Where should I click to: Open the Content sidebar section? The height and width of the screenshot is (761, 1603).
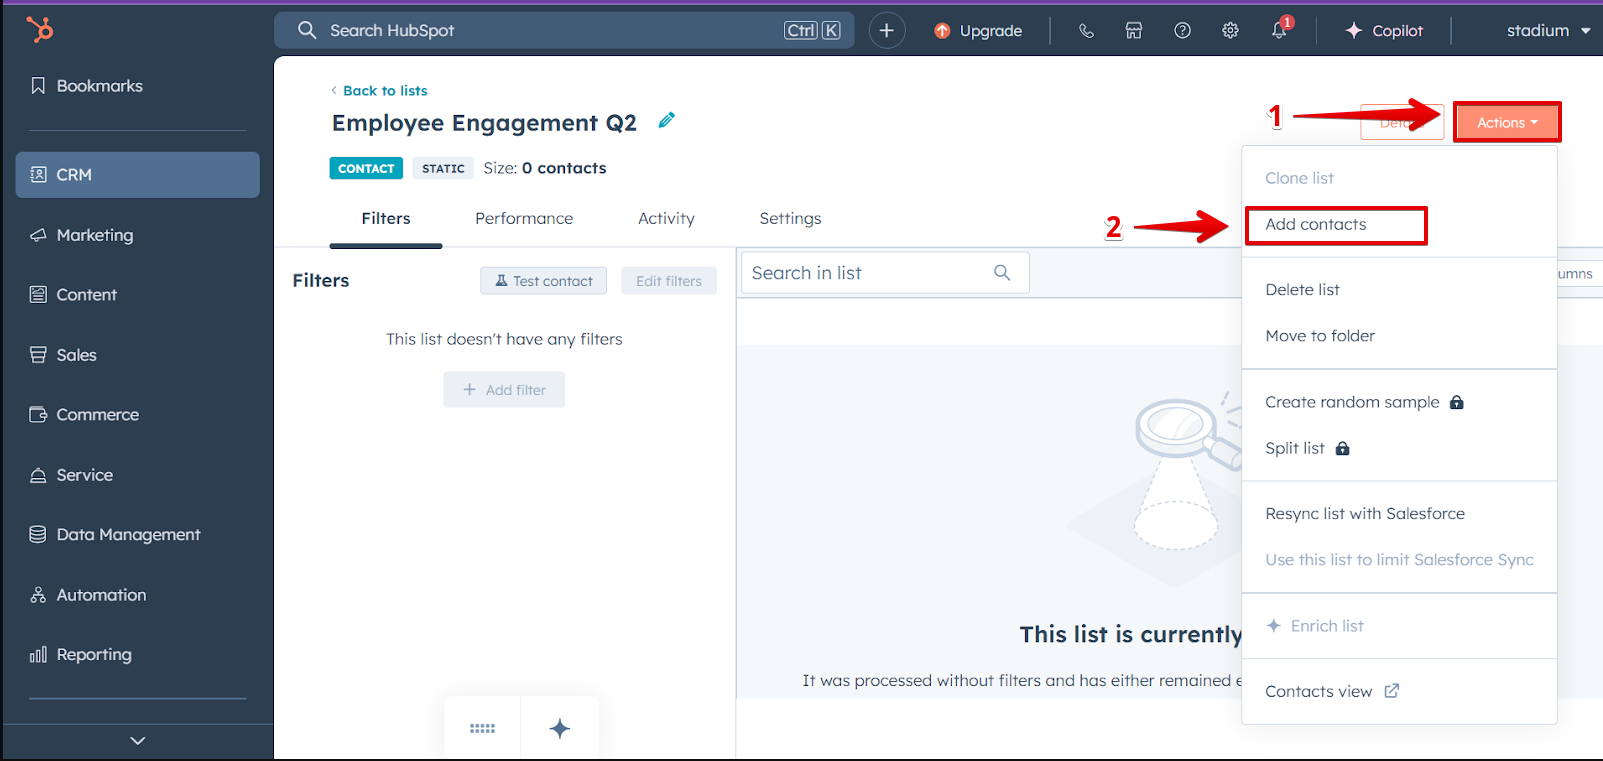pyautogui.click(x=74, y=295)
